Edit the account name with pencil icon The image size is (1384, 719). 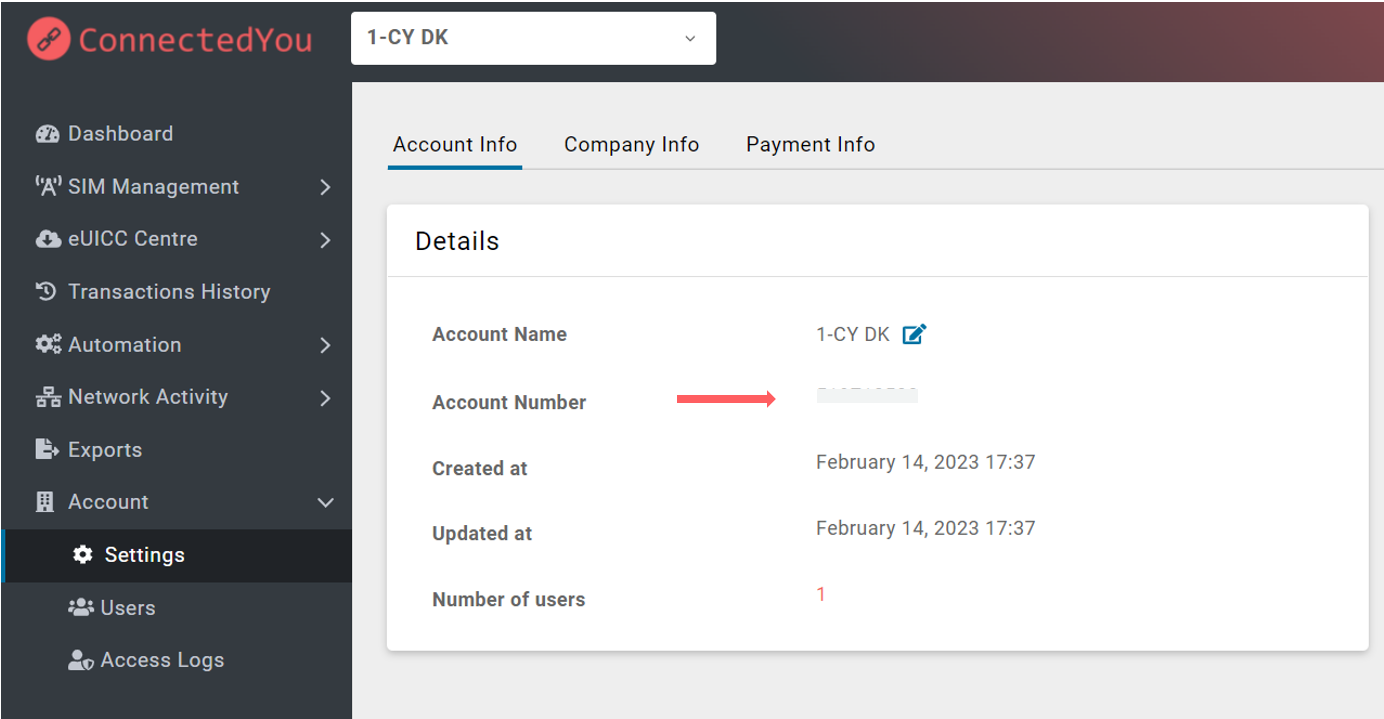point(914,334)
